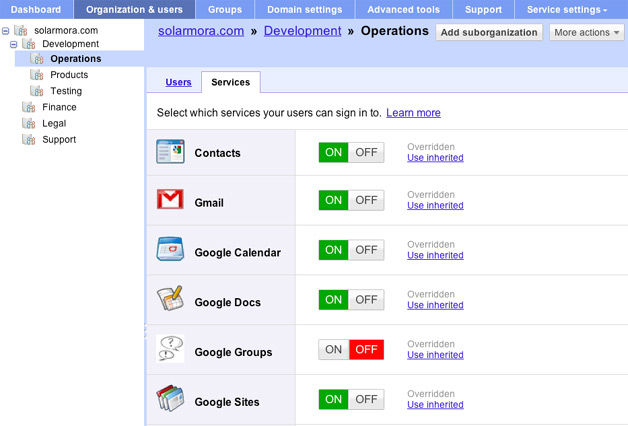628x426 pixels.
Task: Select Finance in the organization tree
Action: coord(59,107)
